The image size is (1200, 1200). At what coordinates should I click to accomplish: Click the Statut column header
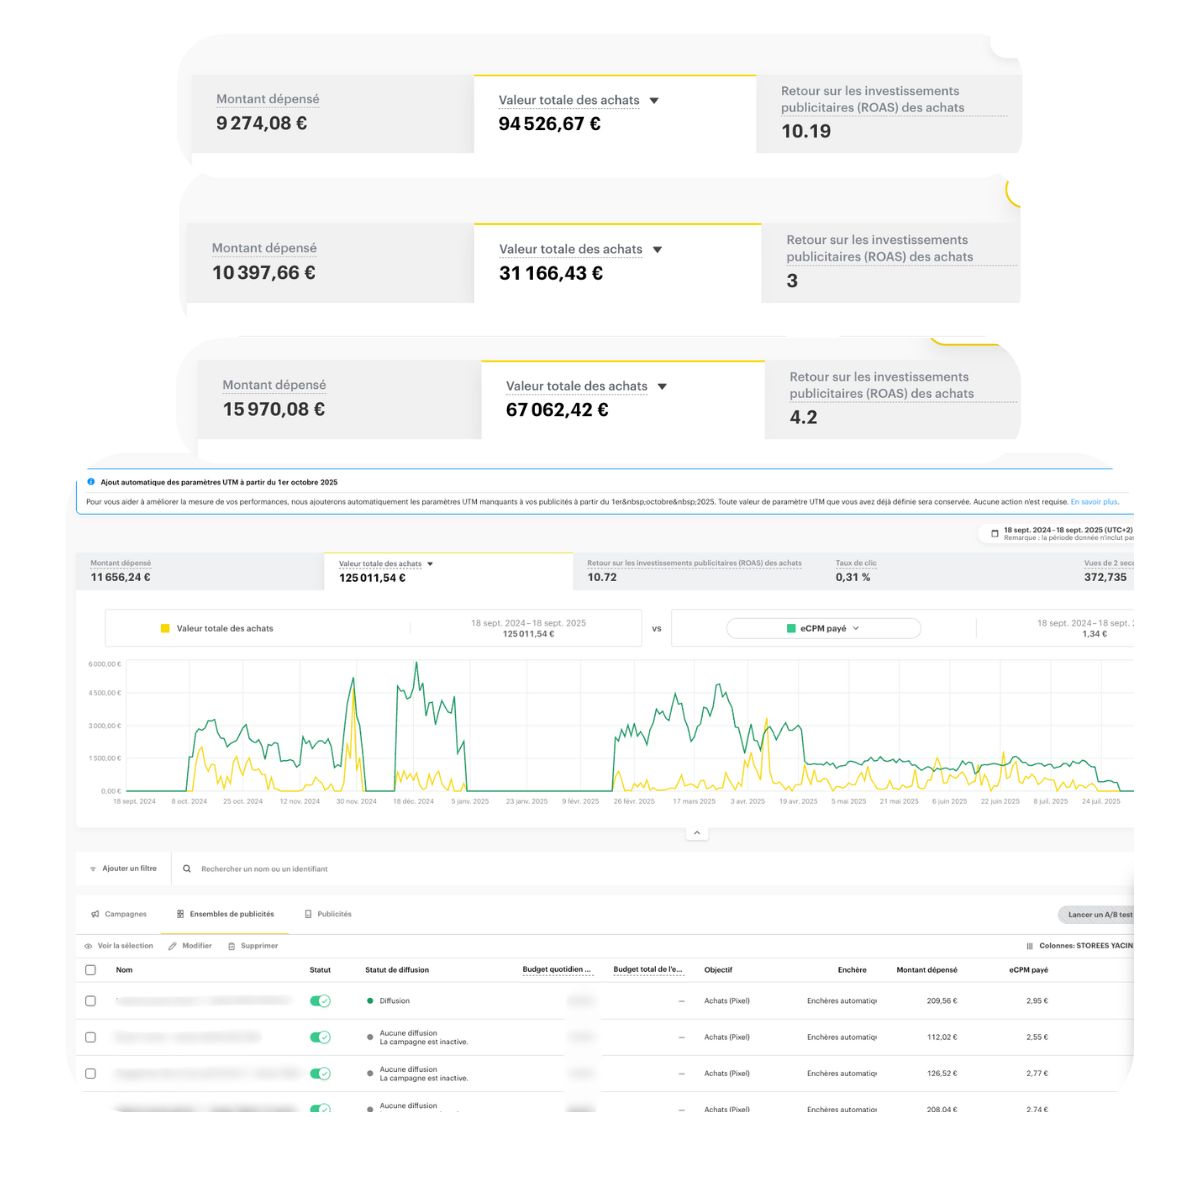point(320,970)
